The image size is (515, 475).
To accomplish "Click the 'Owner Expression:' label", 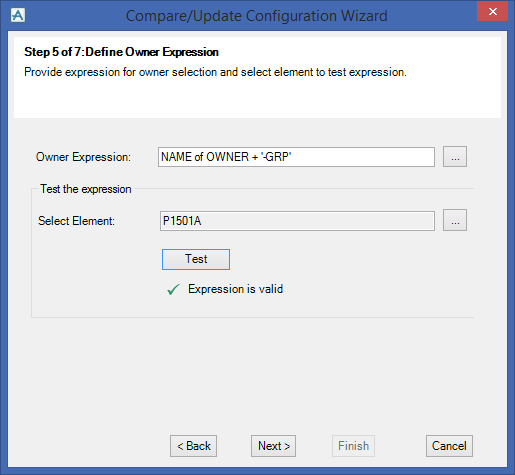I will [83, 157].
